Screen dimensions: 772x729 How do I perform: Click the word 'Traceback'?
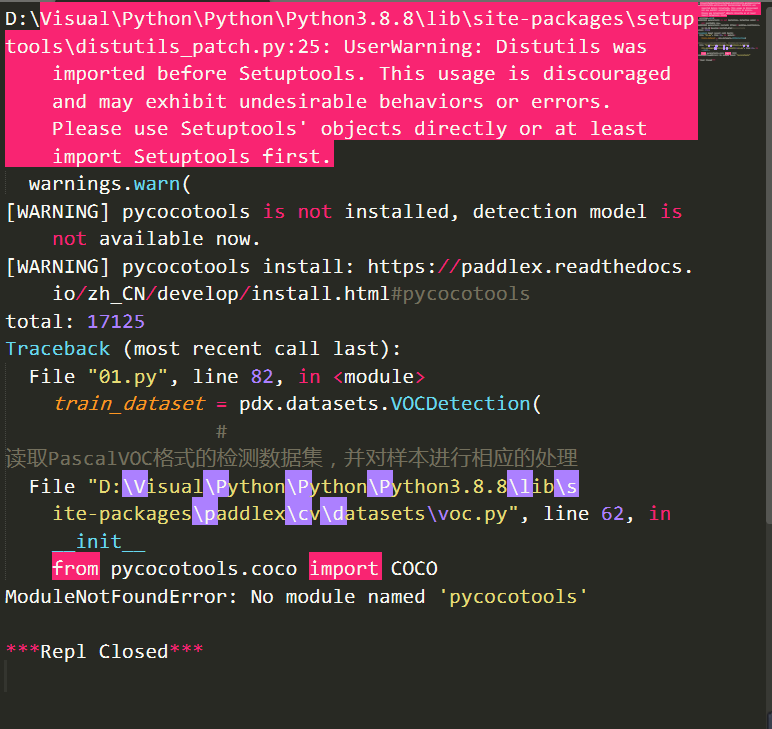[x=58, y=349]
